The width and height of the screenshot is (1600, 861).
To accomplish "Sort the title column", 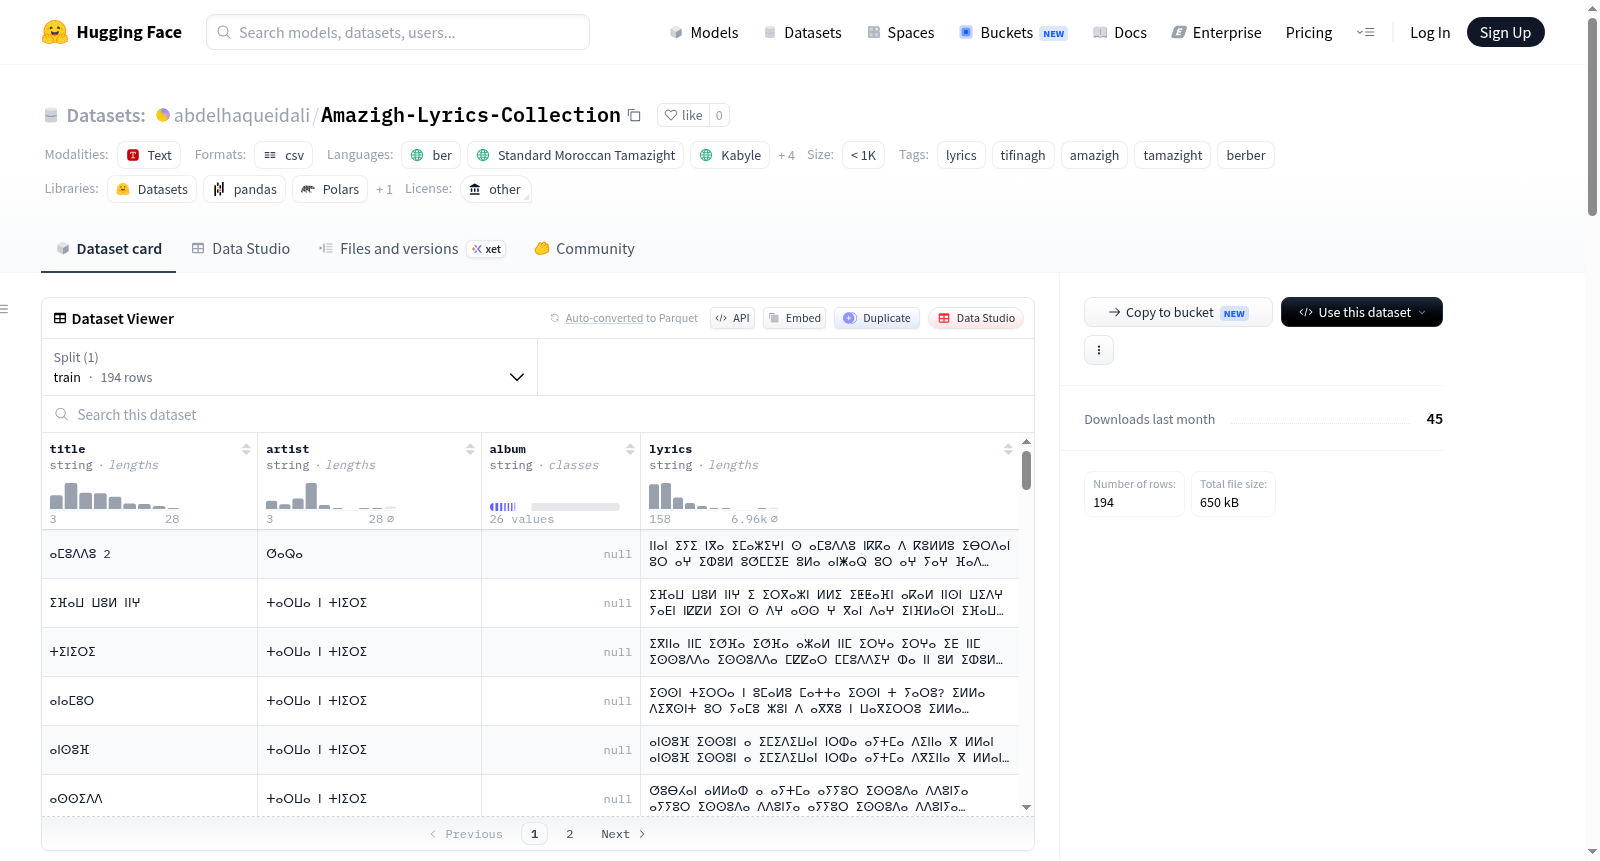I will click(246, 449).
